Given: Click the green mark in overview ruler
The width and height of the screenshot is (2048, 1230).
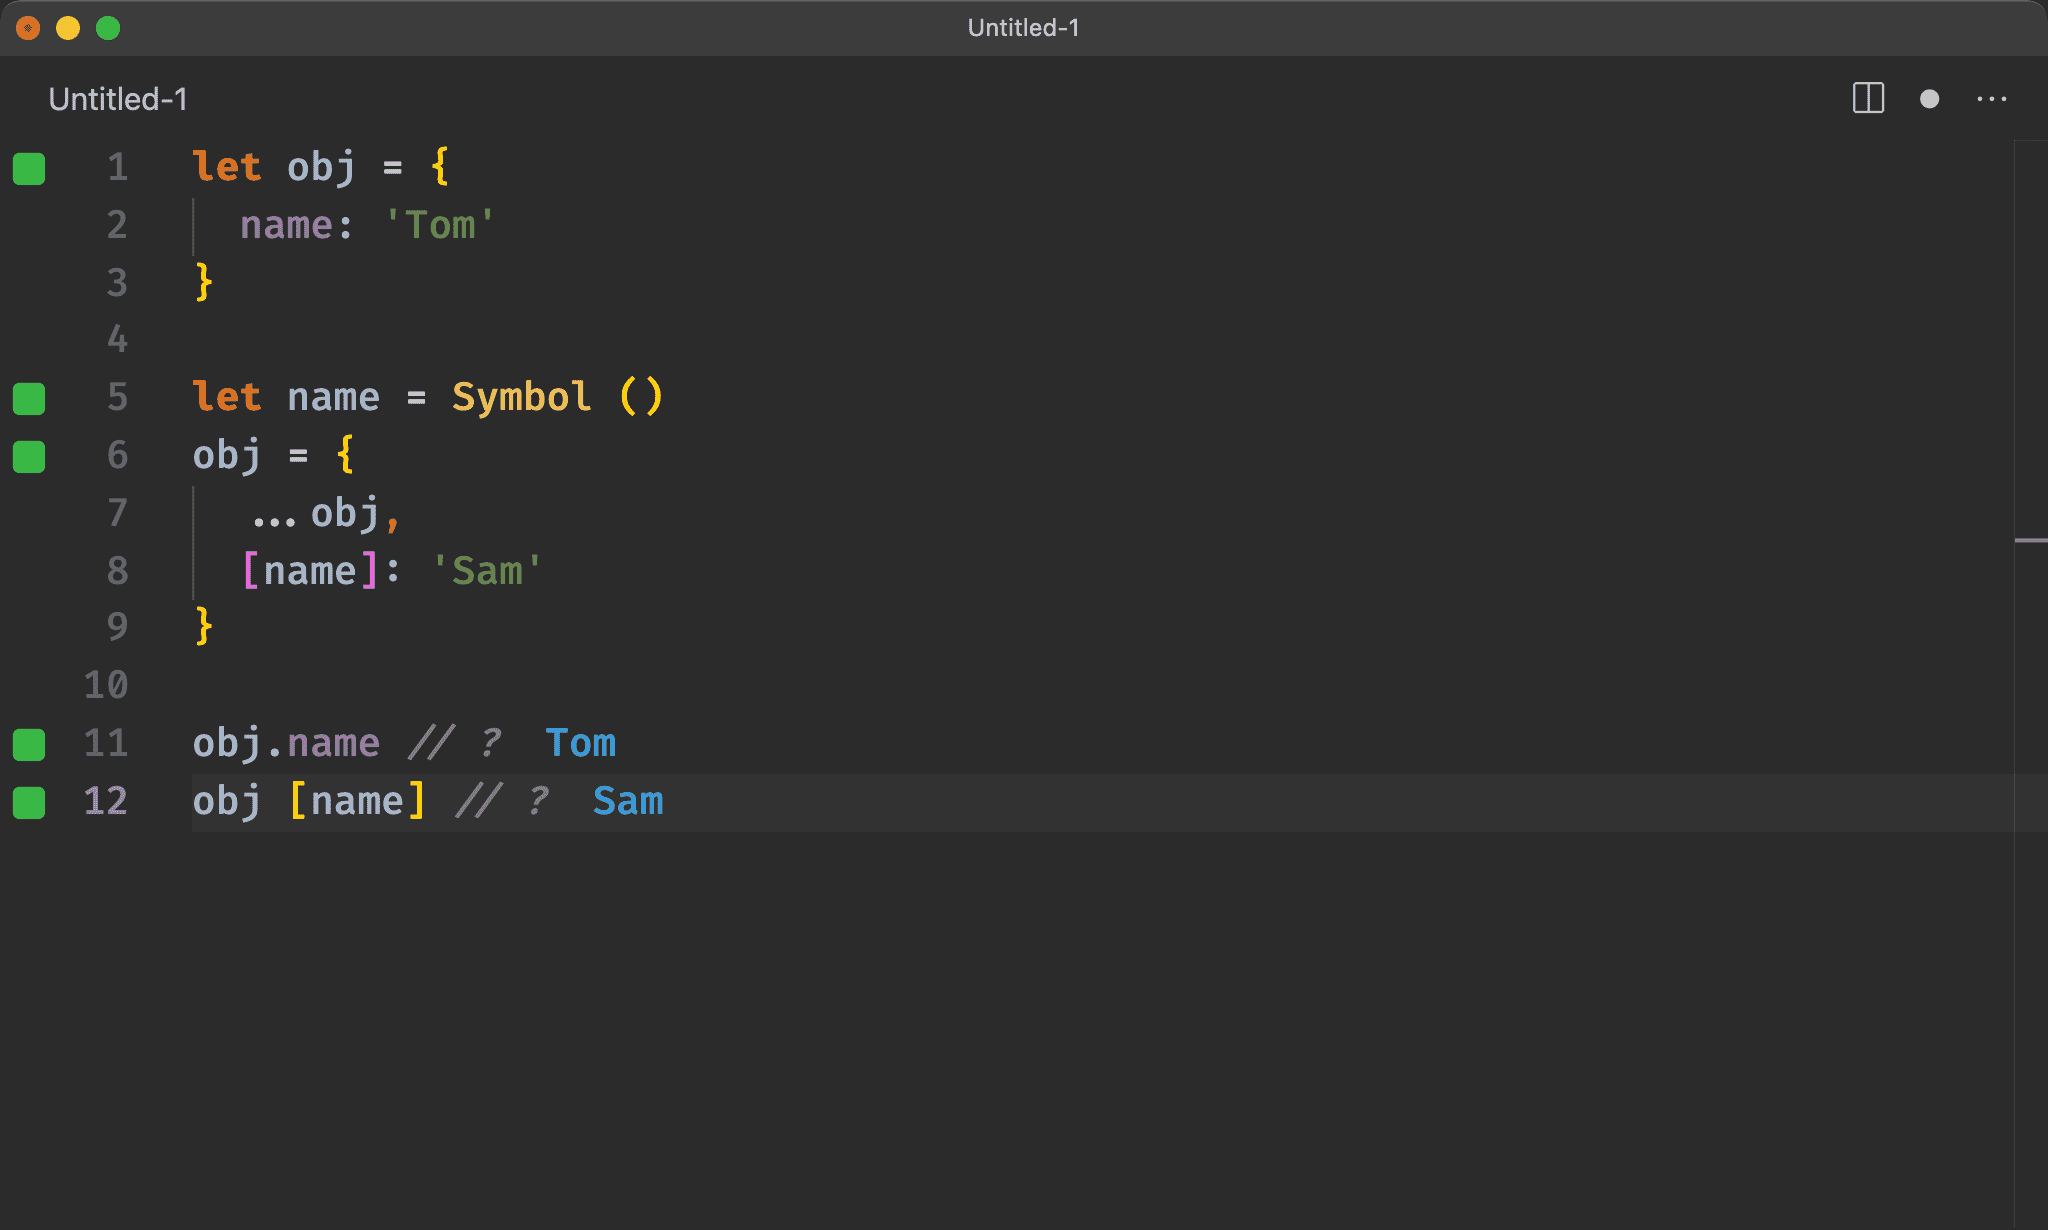Looking at the screenshot, I should 2030,540.
